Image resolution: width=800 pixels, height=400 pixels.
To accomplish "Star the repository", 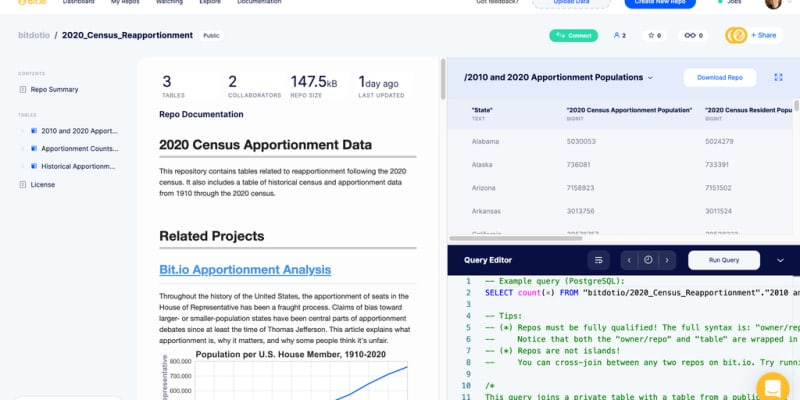I will coord(651,36).
